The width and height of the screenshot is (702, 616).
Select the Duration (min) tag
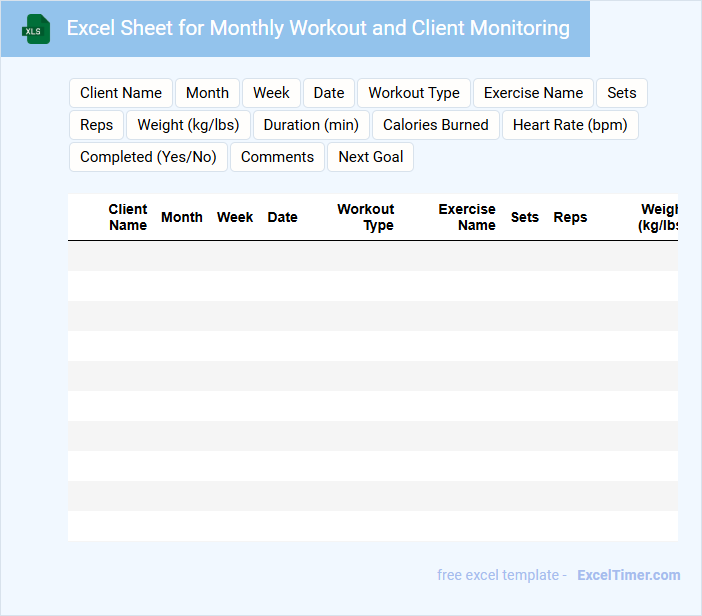(311, 125)
